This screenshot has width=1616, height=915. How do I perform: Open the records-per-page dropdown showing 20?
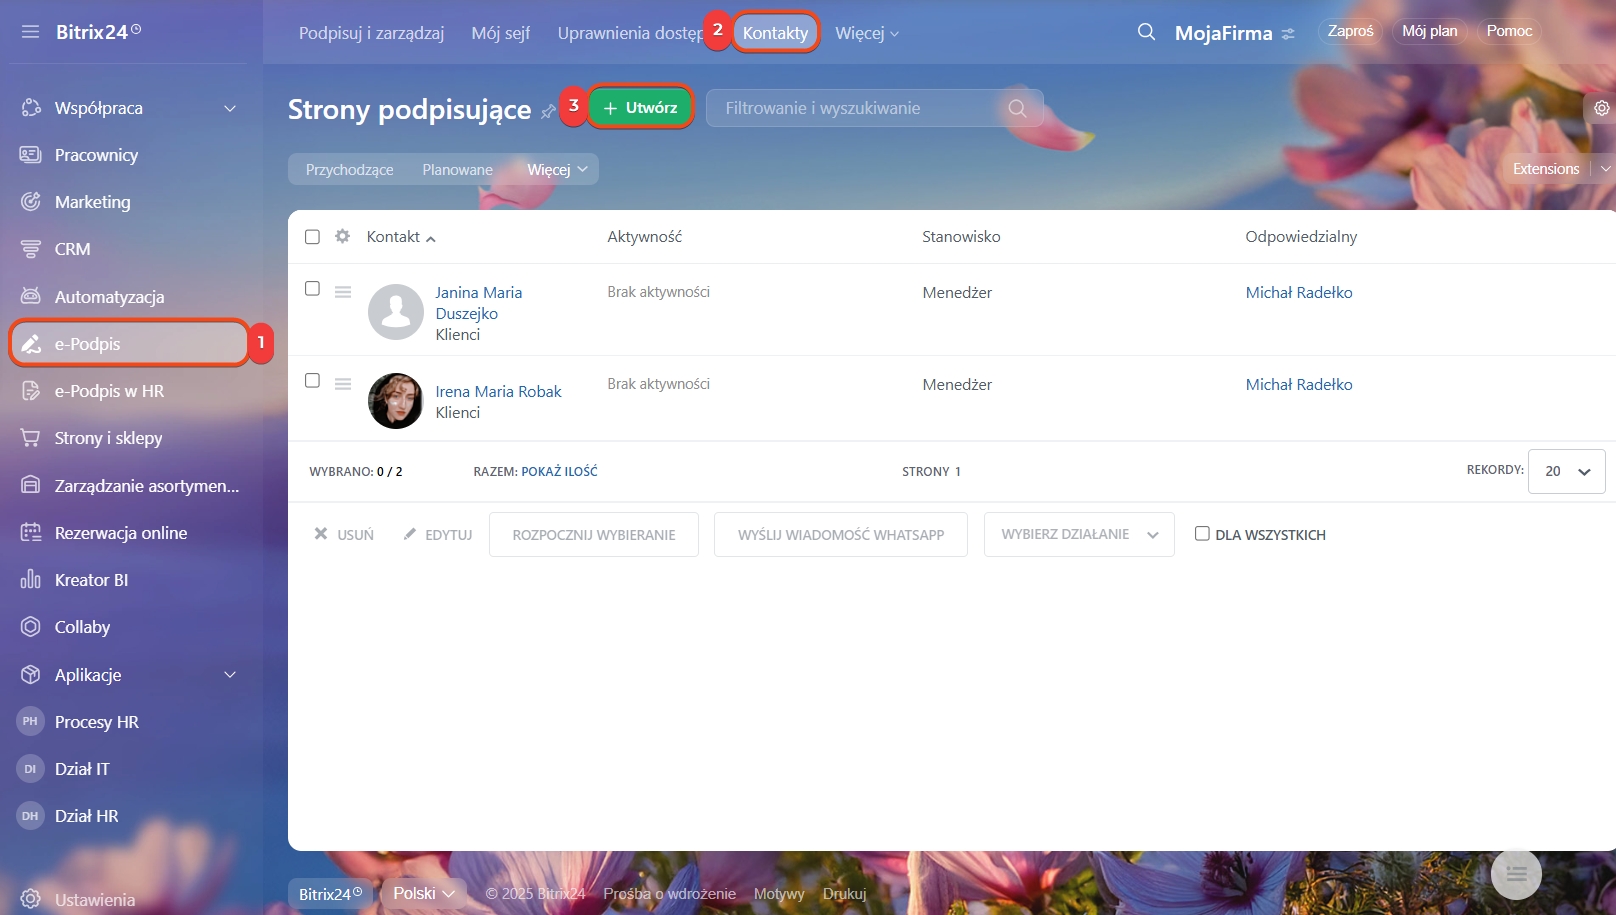(x=1566, y=471)
